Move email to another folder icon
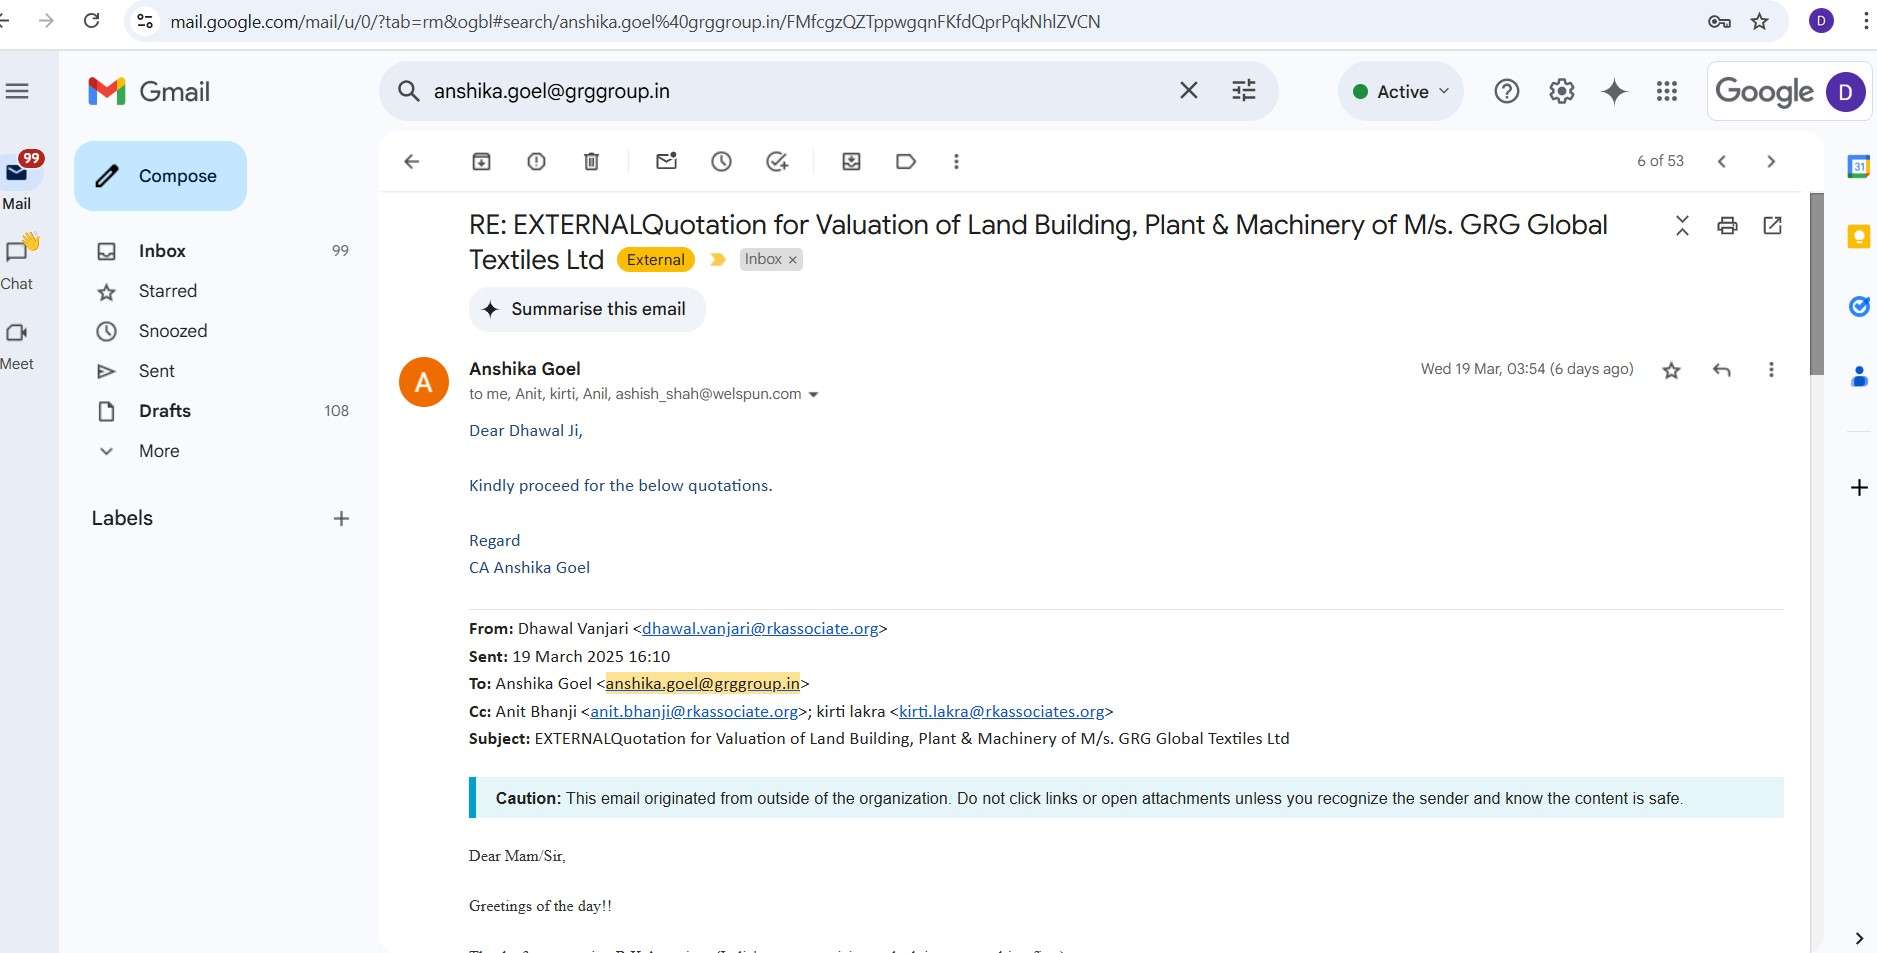1877x953 pixels. (851, 161)
